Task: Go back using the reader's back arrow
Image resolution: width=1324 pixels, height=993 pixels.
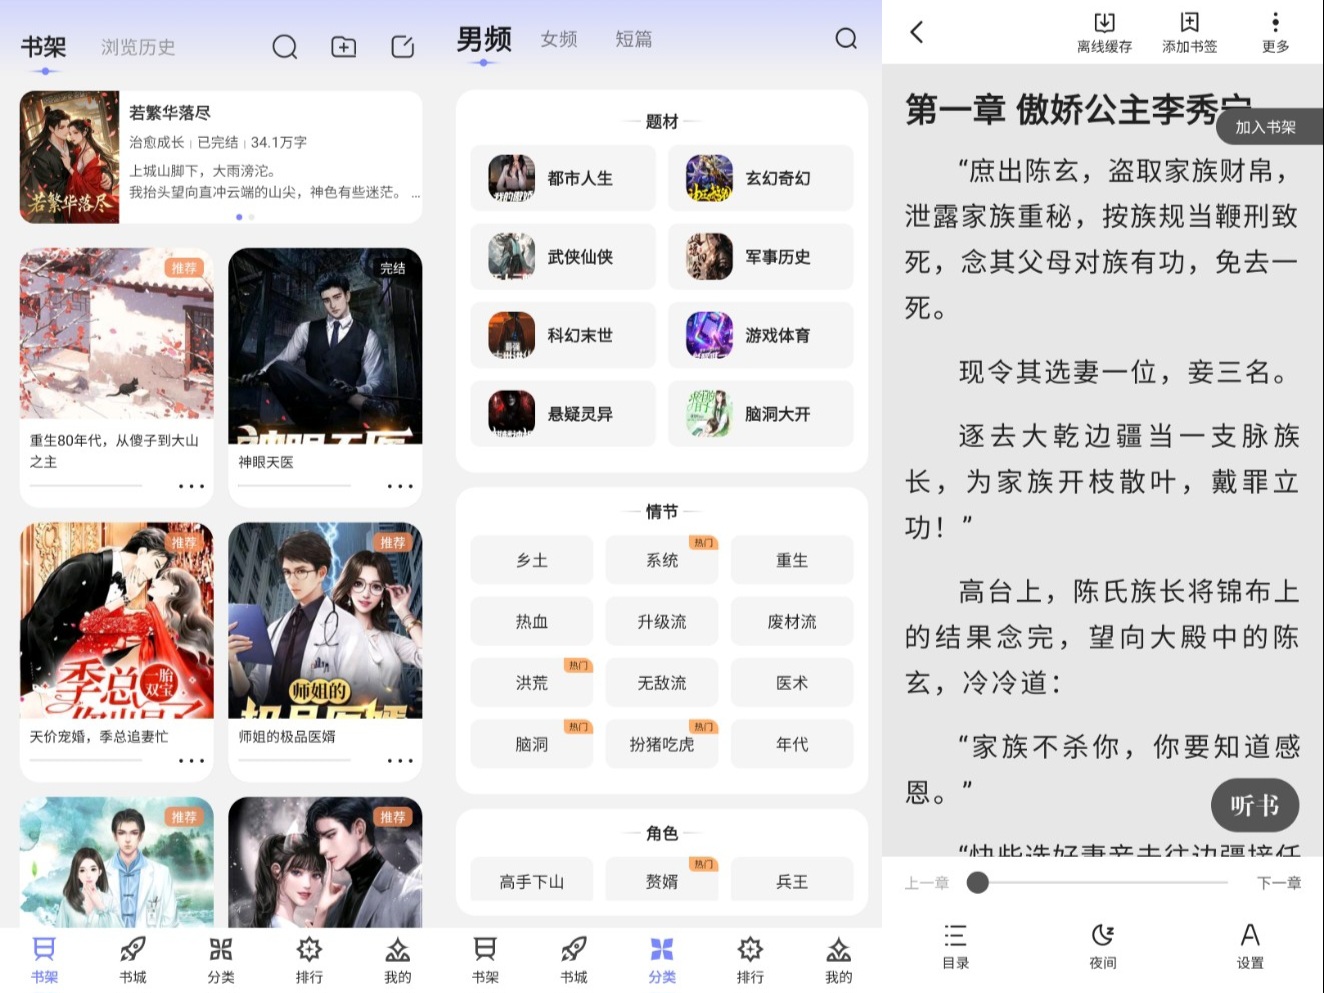Action: (917, 32)
